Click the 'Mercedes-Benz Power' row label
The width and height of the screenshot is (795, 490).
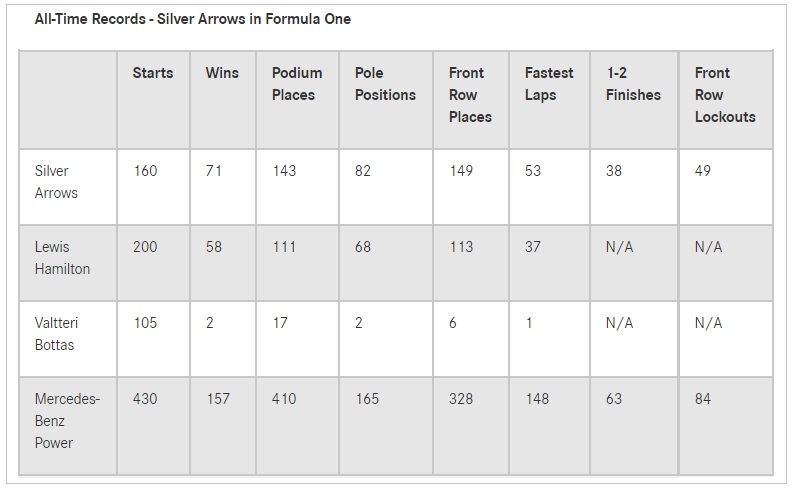pyautogui.click(x=67, y=421)
